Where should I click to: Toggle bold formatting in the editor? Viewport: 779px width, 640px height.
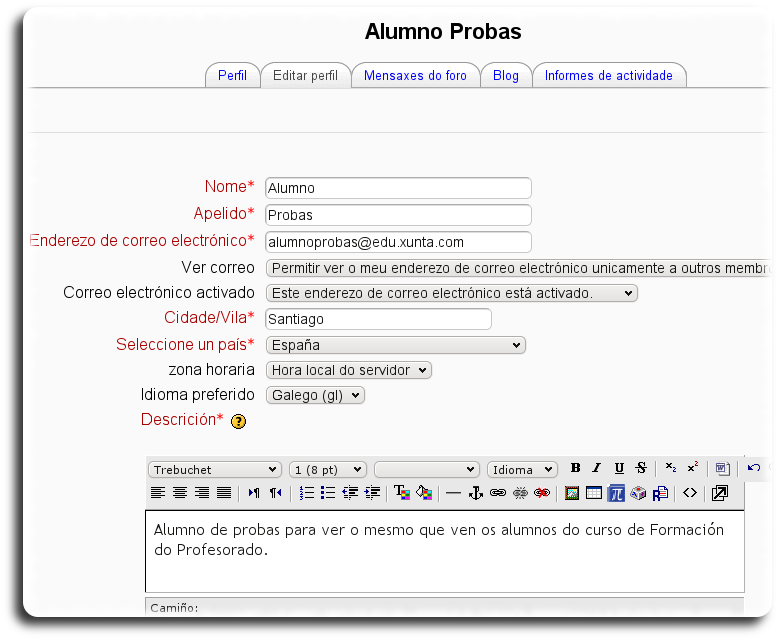576,468
